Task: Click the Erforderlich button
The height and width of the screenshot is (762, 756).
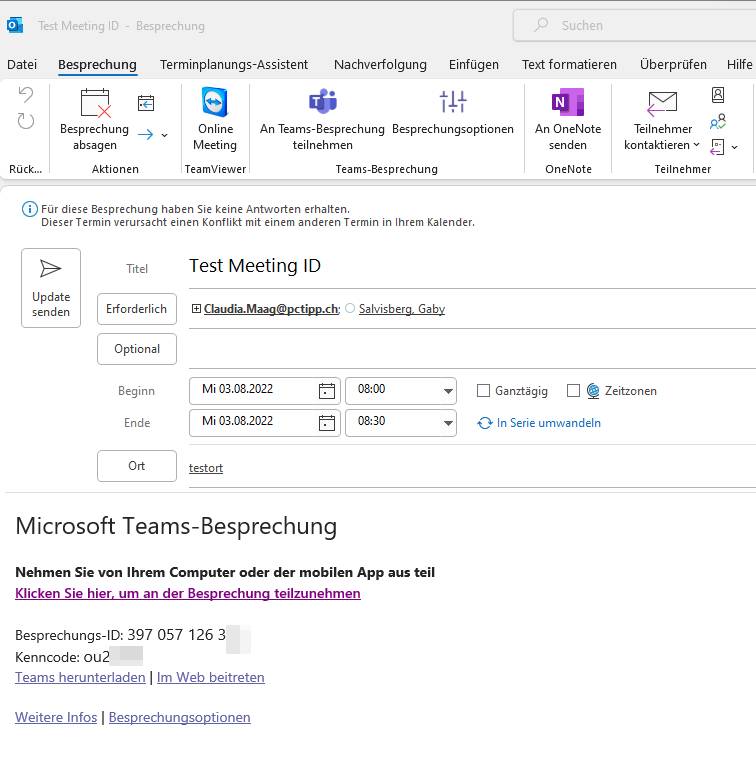Action: click(x=137, y=309)
